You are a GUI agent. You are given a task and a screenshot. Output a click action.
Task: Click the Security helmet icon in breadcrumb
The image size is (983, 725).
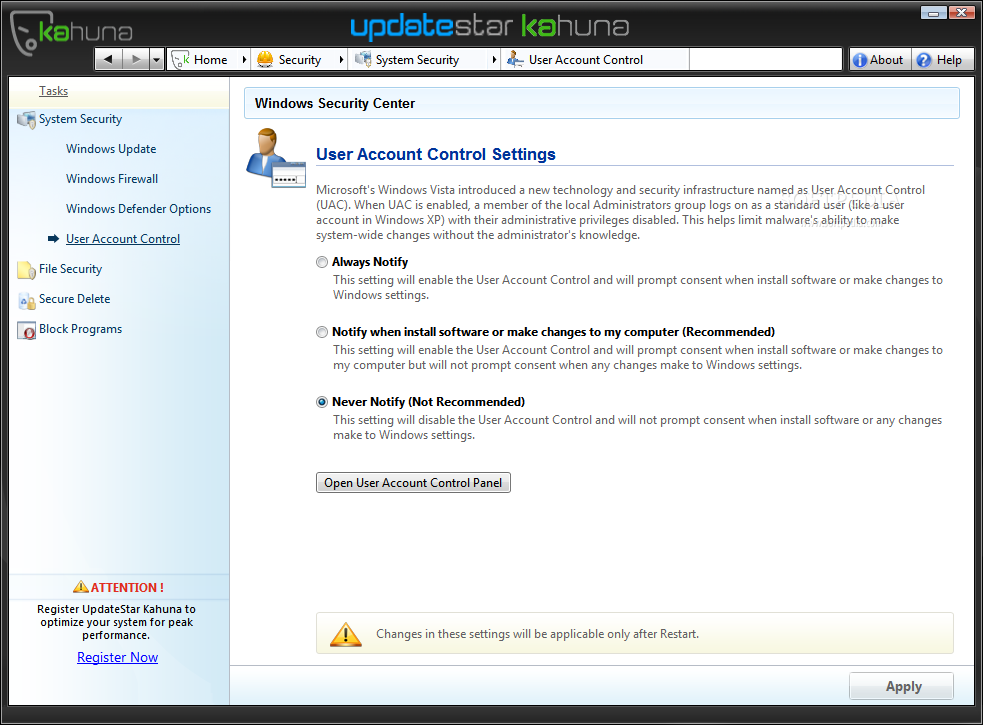click(x=265, y=60)
